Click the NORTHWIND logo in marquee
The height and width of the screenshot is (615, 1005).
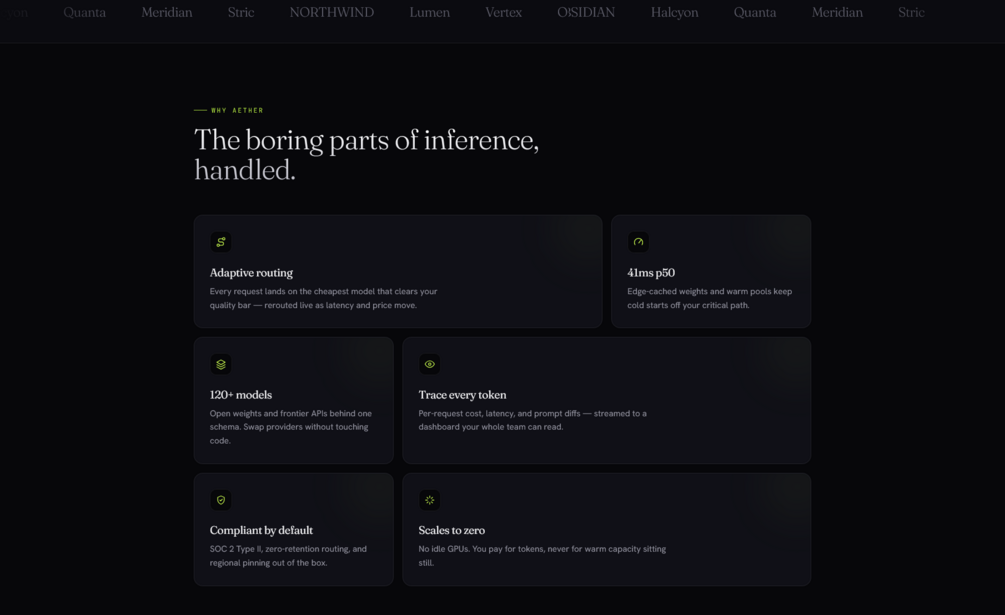coord(331,12)
